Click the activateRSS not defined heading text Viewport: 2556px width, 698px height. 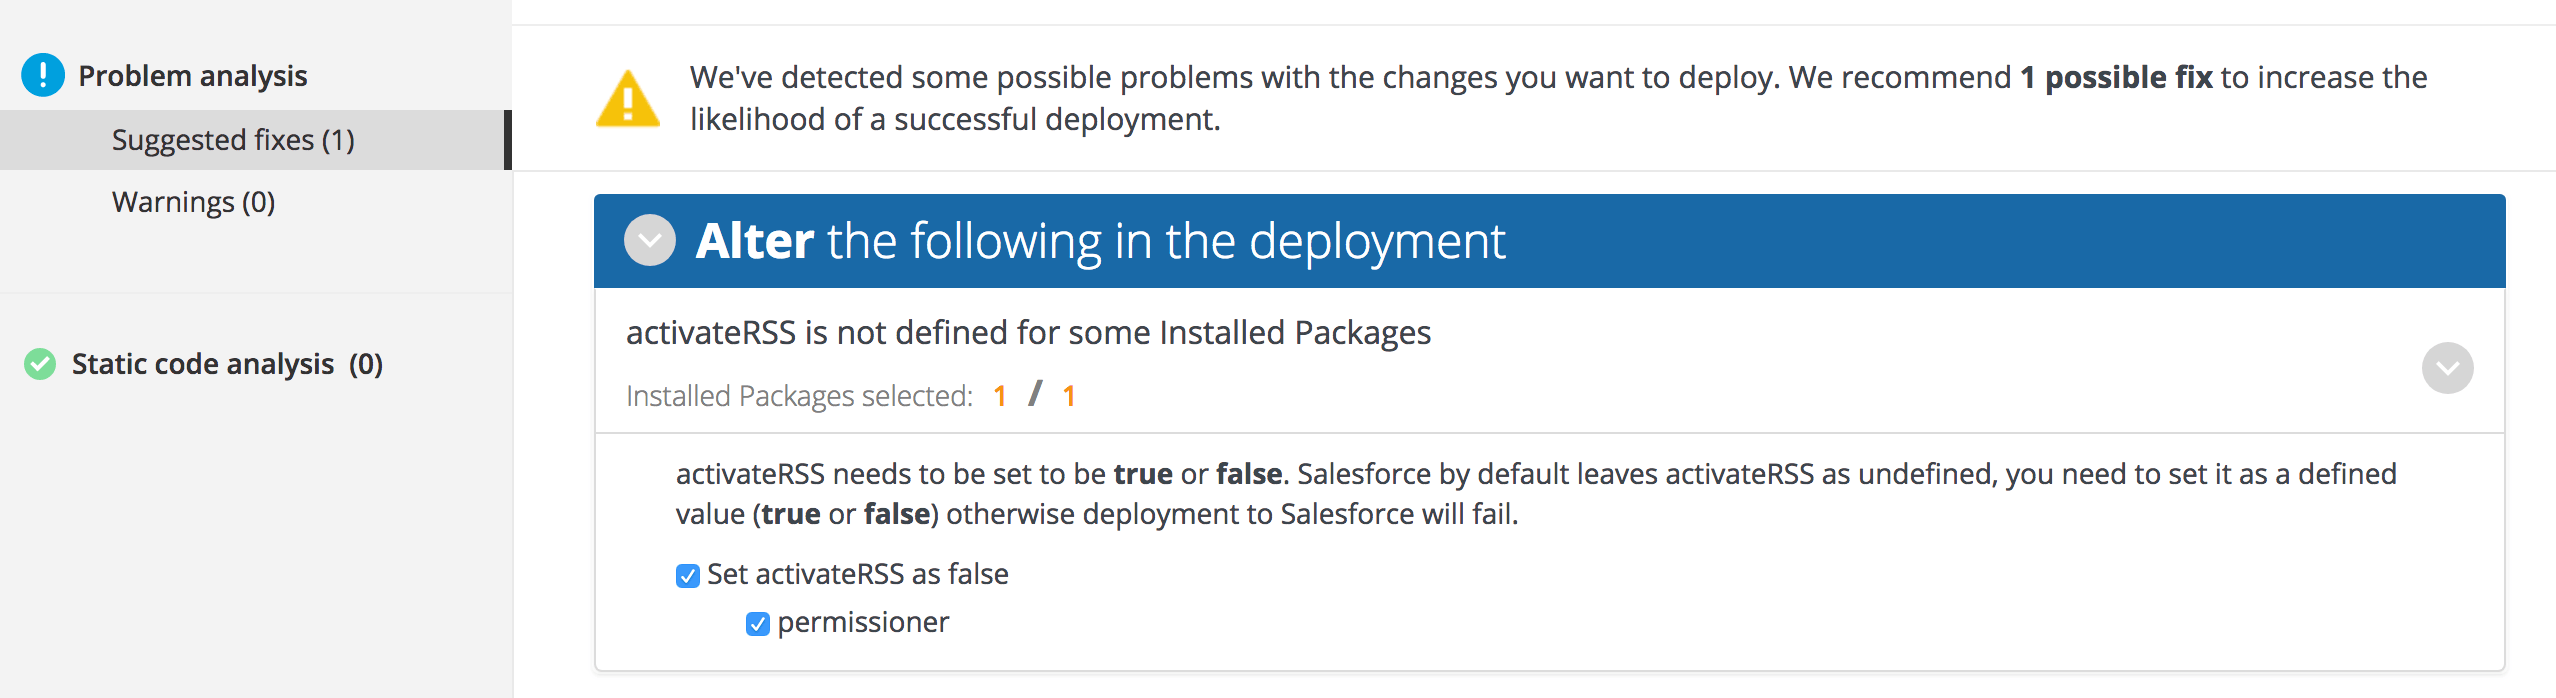point(1028,332)
